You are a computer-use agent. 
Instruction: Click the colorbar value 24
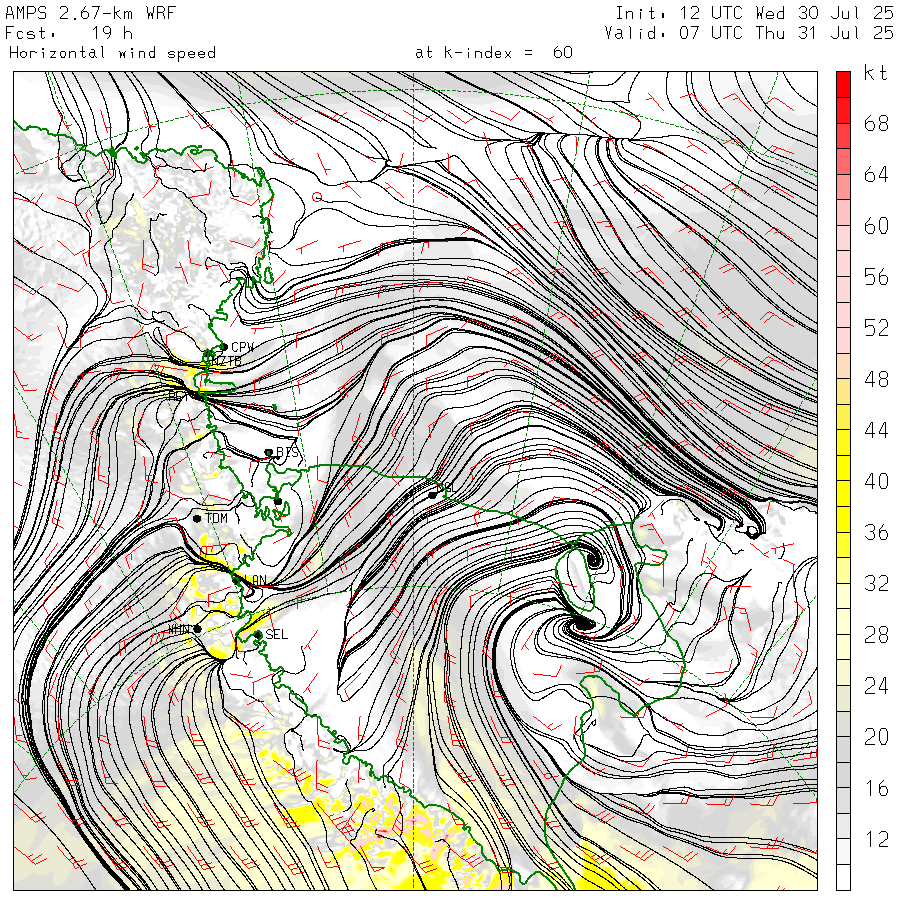point(876,686)
